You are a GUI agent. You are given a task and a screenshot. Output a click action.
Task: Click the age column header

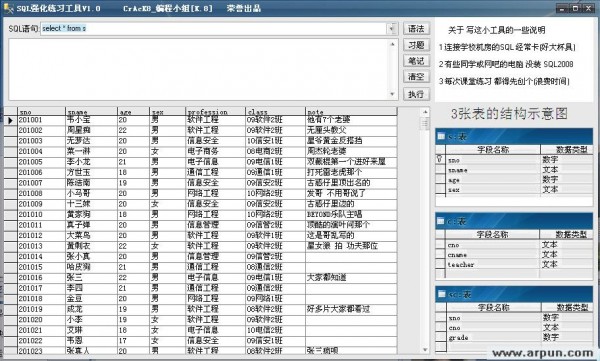coord(133,112)
